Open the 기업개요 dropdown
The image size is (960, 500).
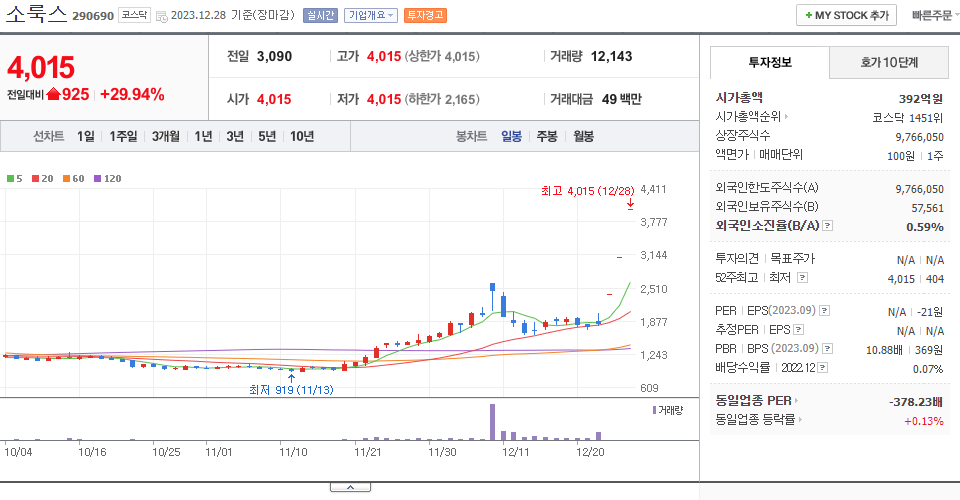tap(370, 15)
